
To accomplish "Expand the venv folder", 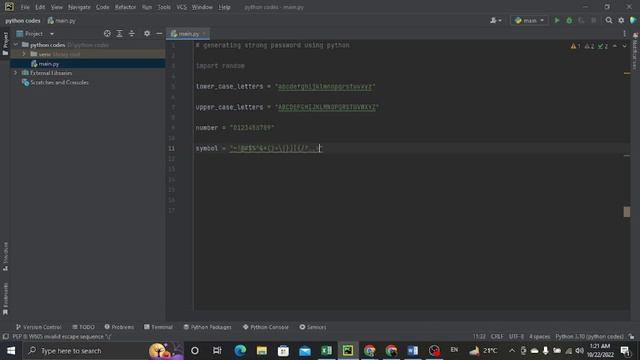I will 24,54.
